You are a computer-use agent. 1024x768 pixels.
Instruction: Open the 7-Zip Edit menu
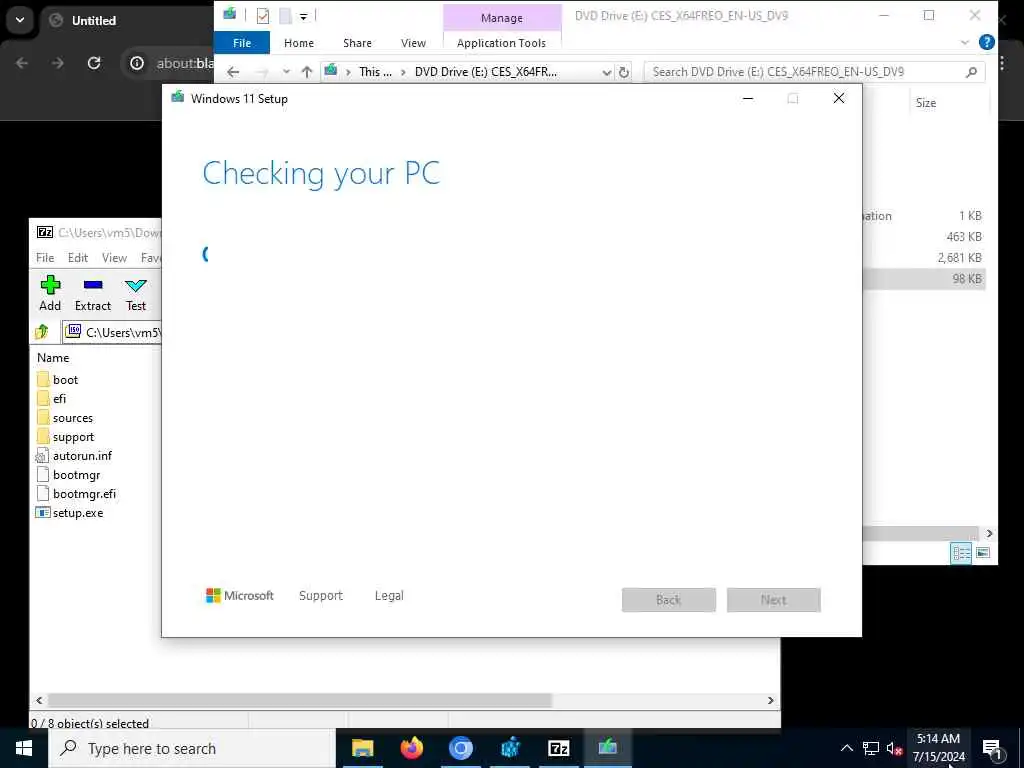(x=78, y=258)
